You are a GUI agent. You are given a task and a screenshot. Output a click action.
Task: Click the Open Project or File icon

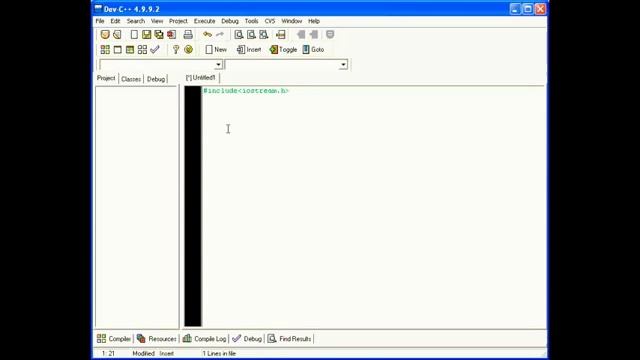coord(117,35)
